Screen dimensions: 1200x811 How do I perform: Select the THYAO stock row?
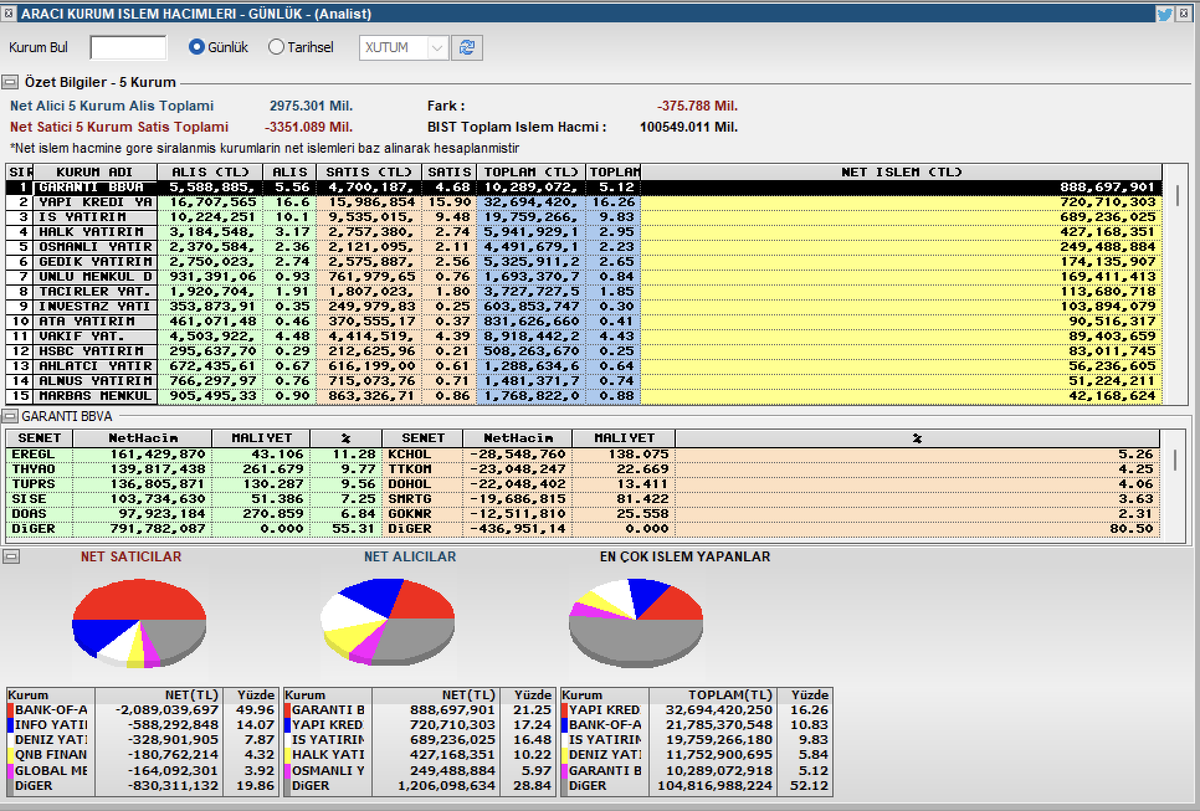[x=194, y=469]
